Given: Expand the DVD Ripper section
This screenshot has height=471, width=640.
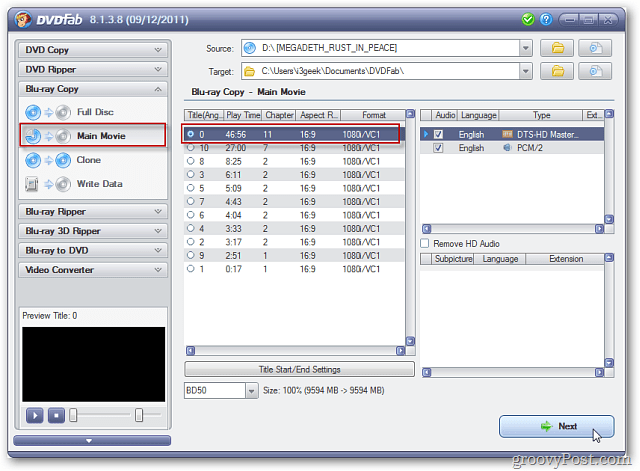Looking at the screenshot, I should pos(93,69).
